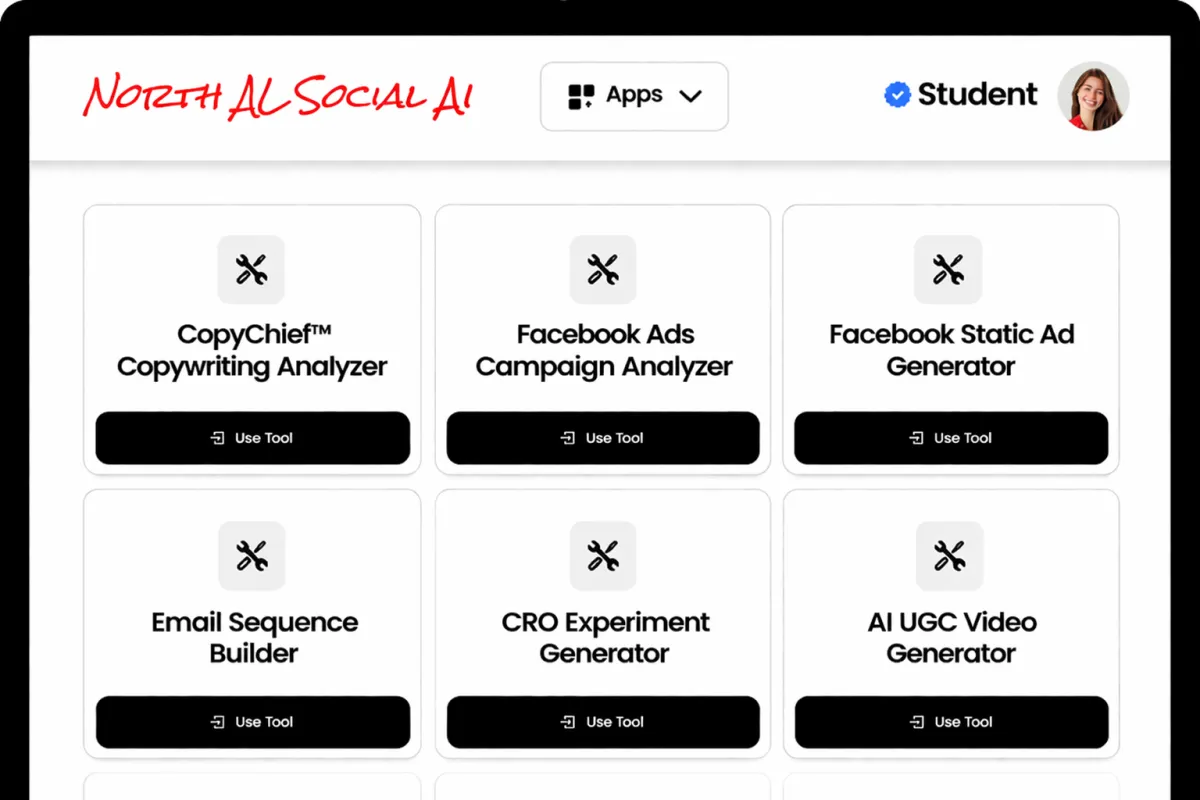Open the AI UGC Video Generator tool
Screen dimensions: 1200x800
(951, 722)
